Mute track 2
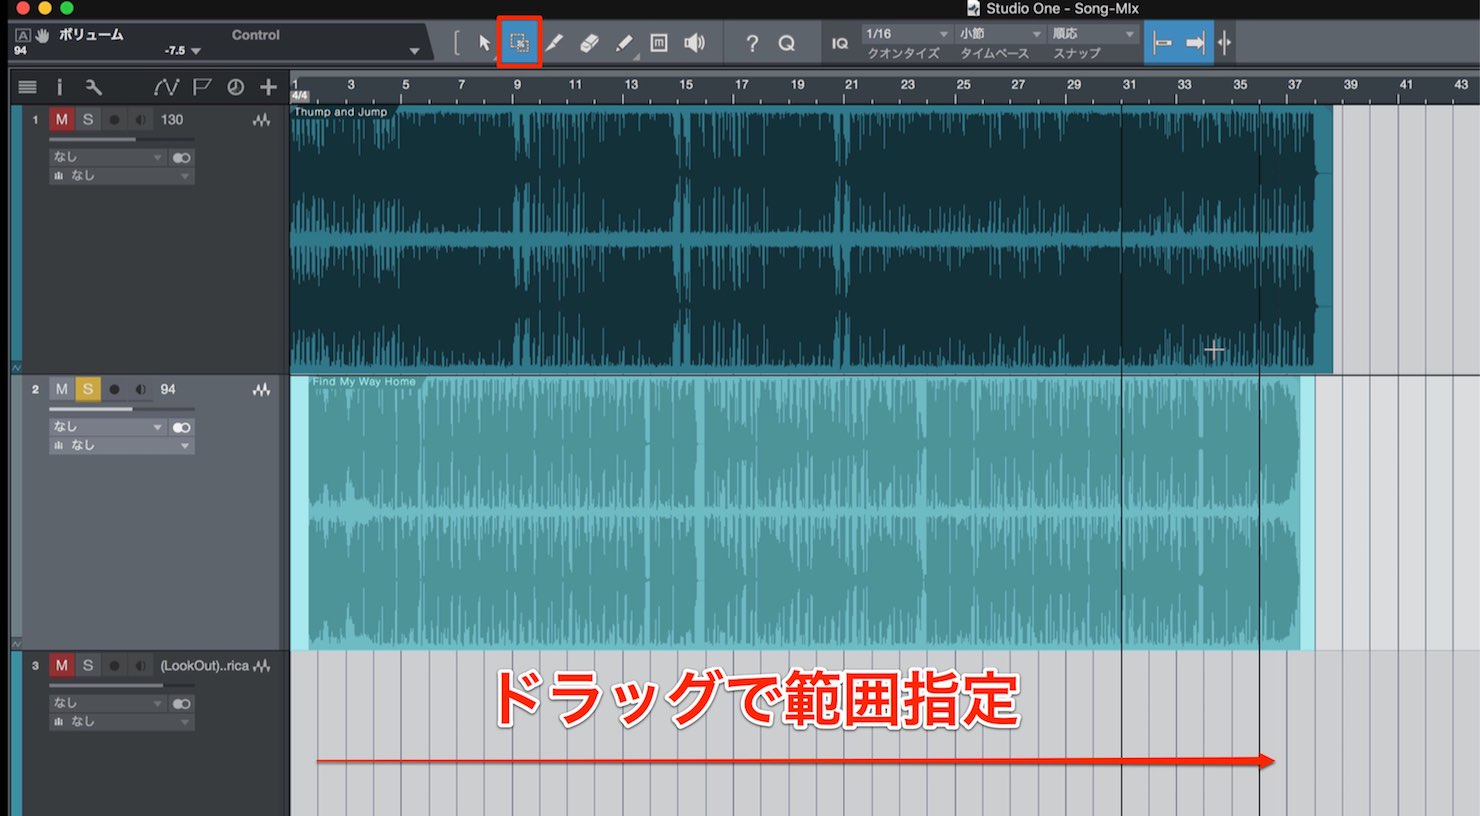 (x=62, y=389)
